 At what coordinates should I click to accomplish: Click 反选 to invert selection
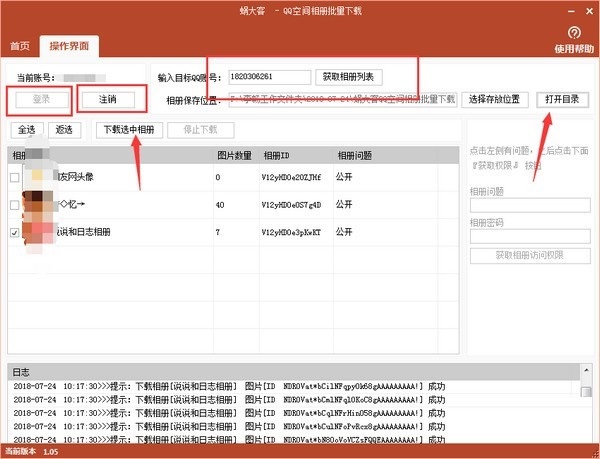click(64, 130)
